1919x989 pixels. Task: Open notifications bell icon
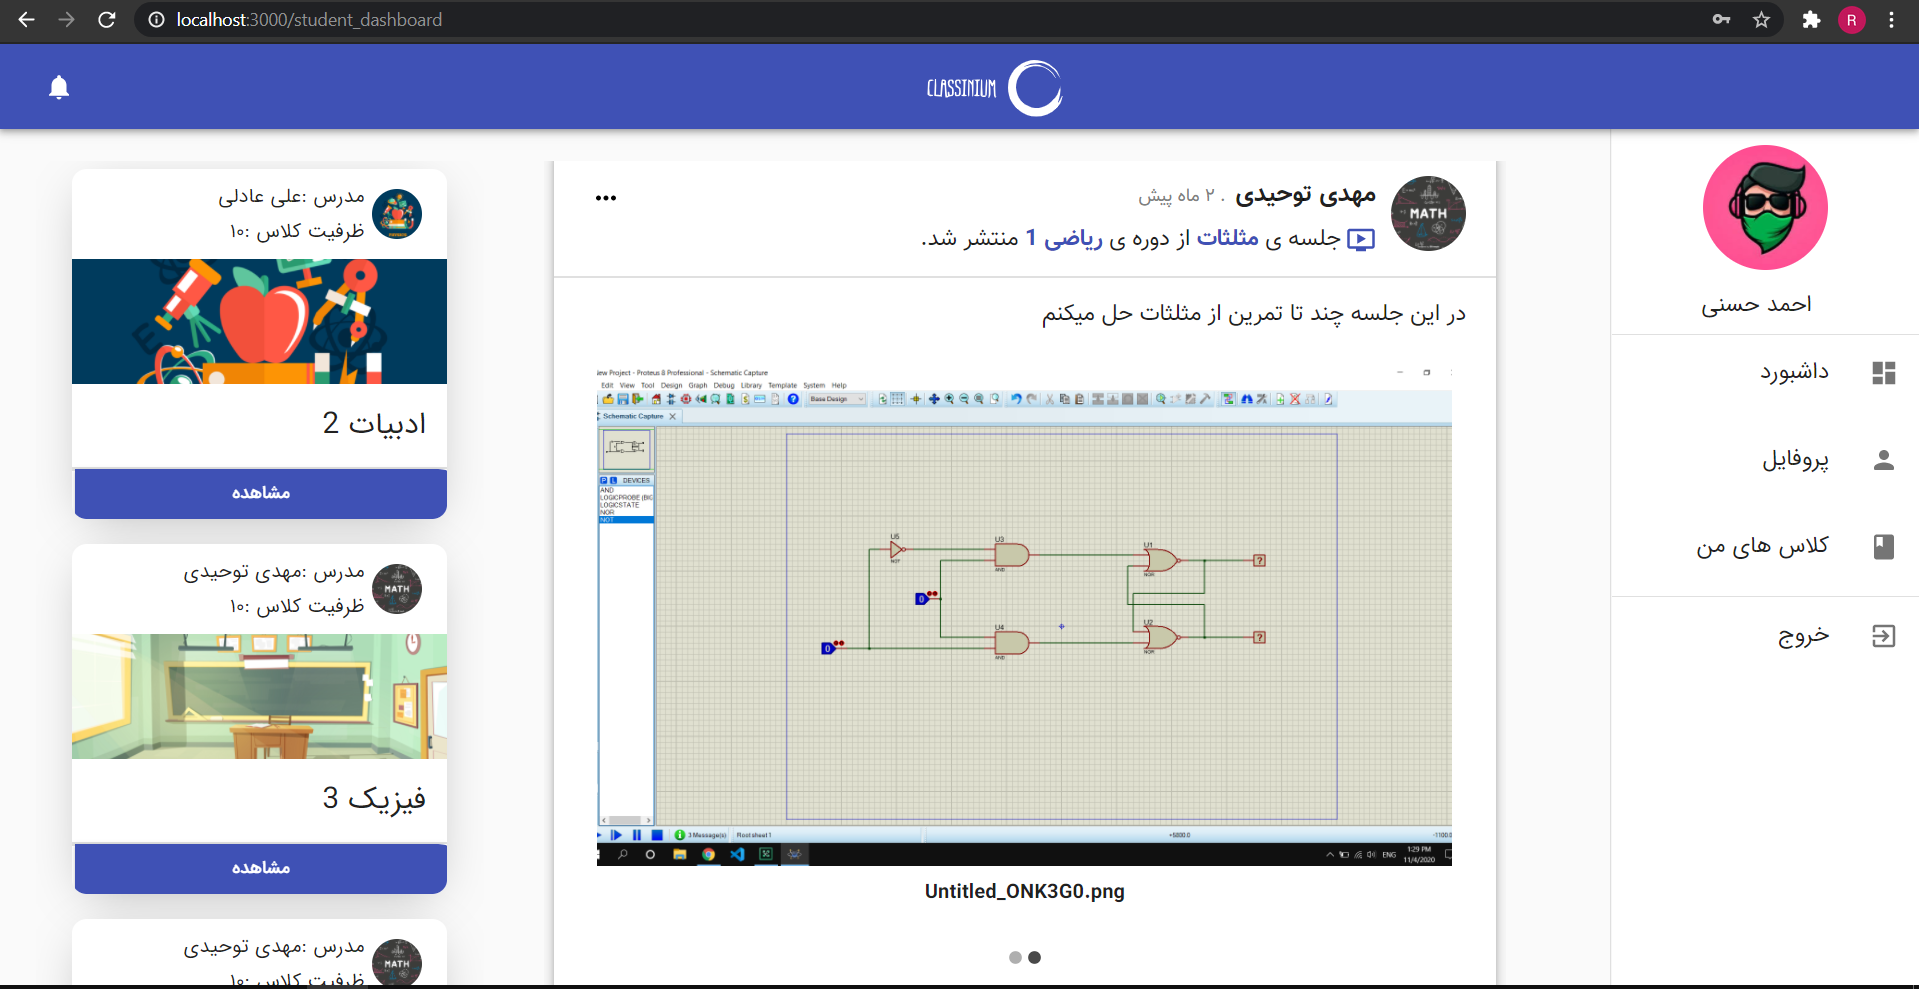(x=59, y=88)
